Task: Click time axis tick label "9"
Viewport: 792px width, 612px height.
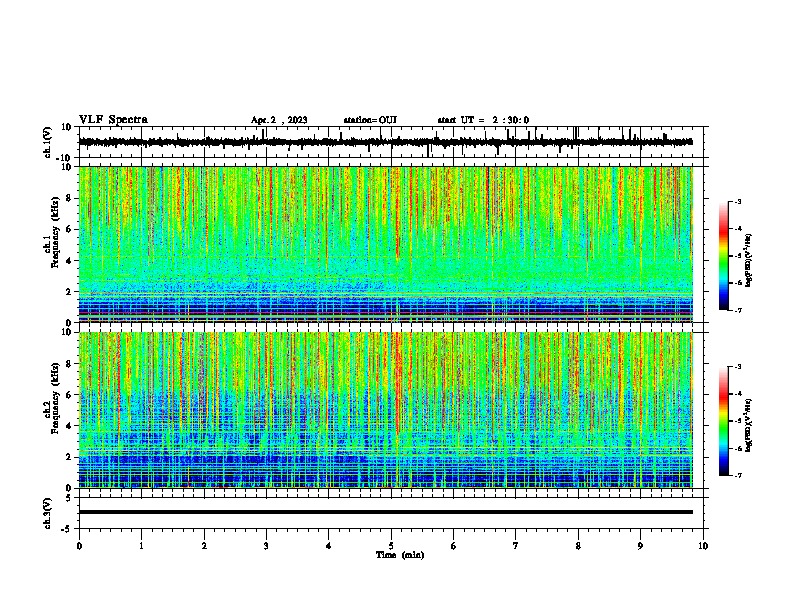Action: click(x=640, y=546)
